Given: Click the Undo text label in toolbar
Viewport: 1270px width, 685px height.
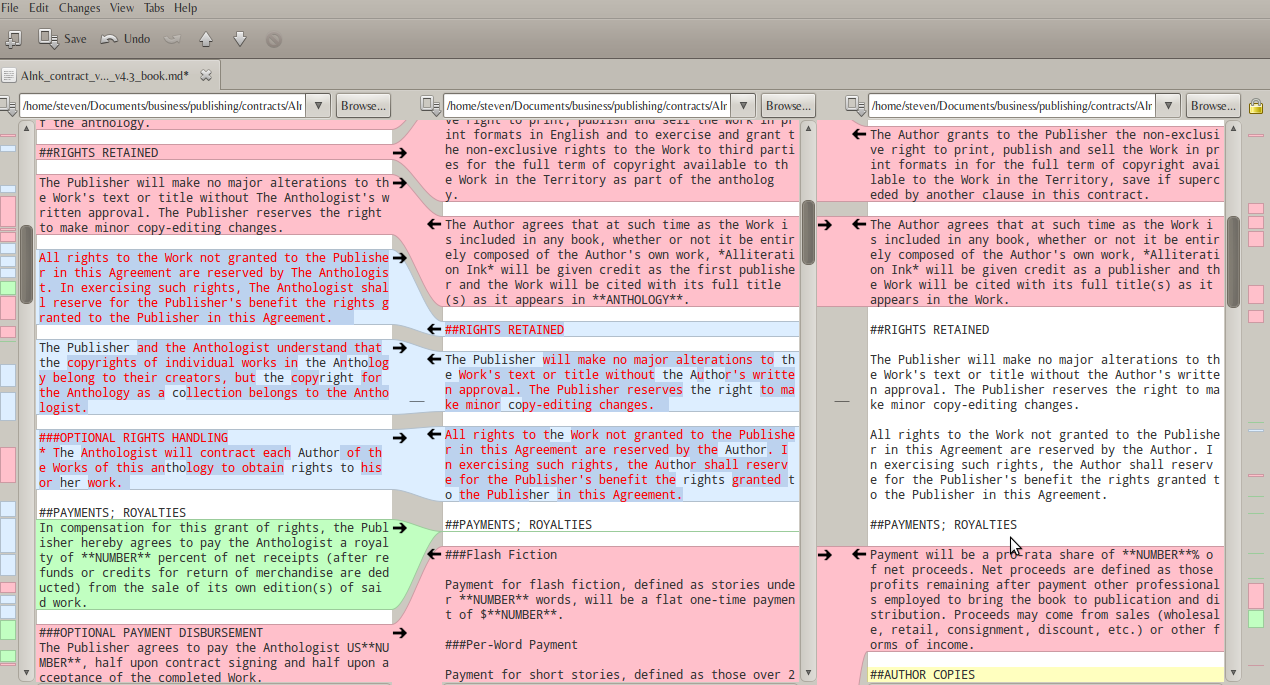Looking at the screenshot, I should click(137, 39).
